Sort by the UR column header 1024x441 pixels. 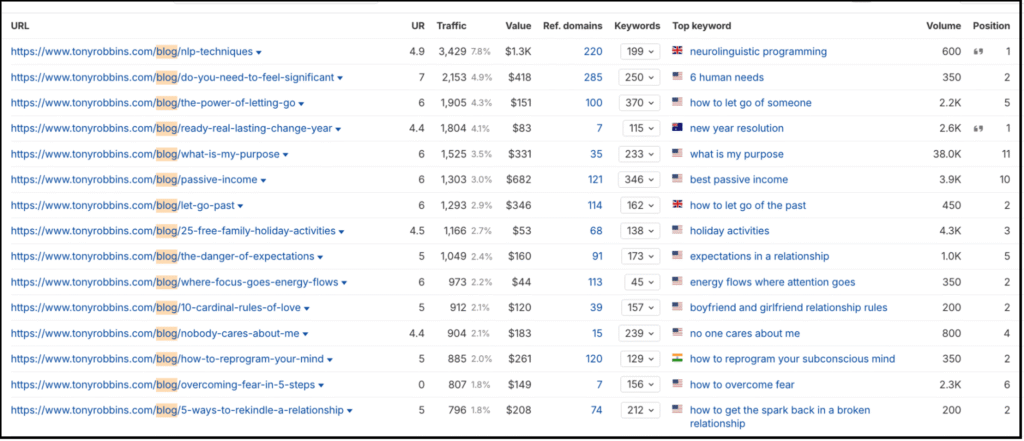pyautogui.click(x=418, y=26)
